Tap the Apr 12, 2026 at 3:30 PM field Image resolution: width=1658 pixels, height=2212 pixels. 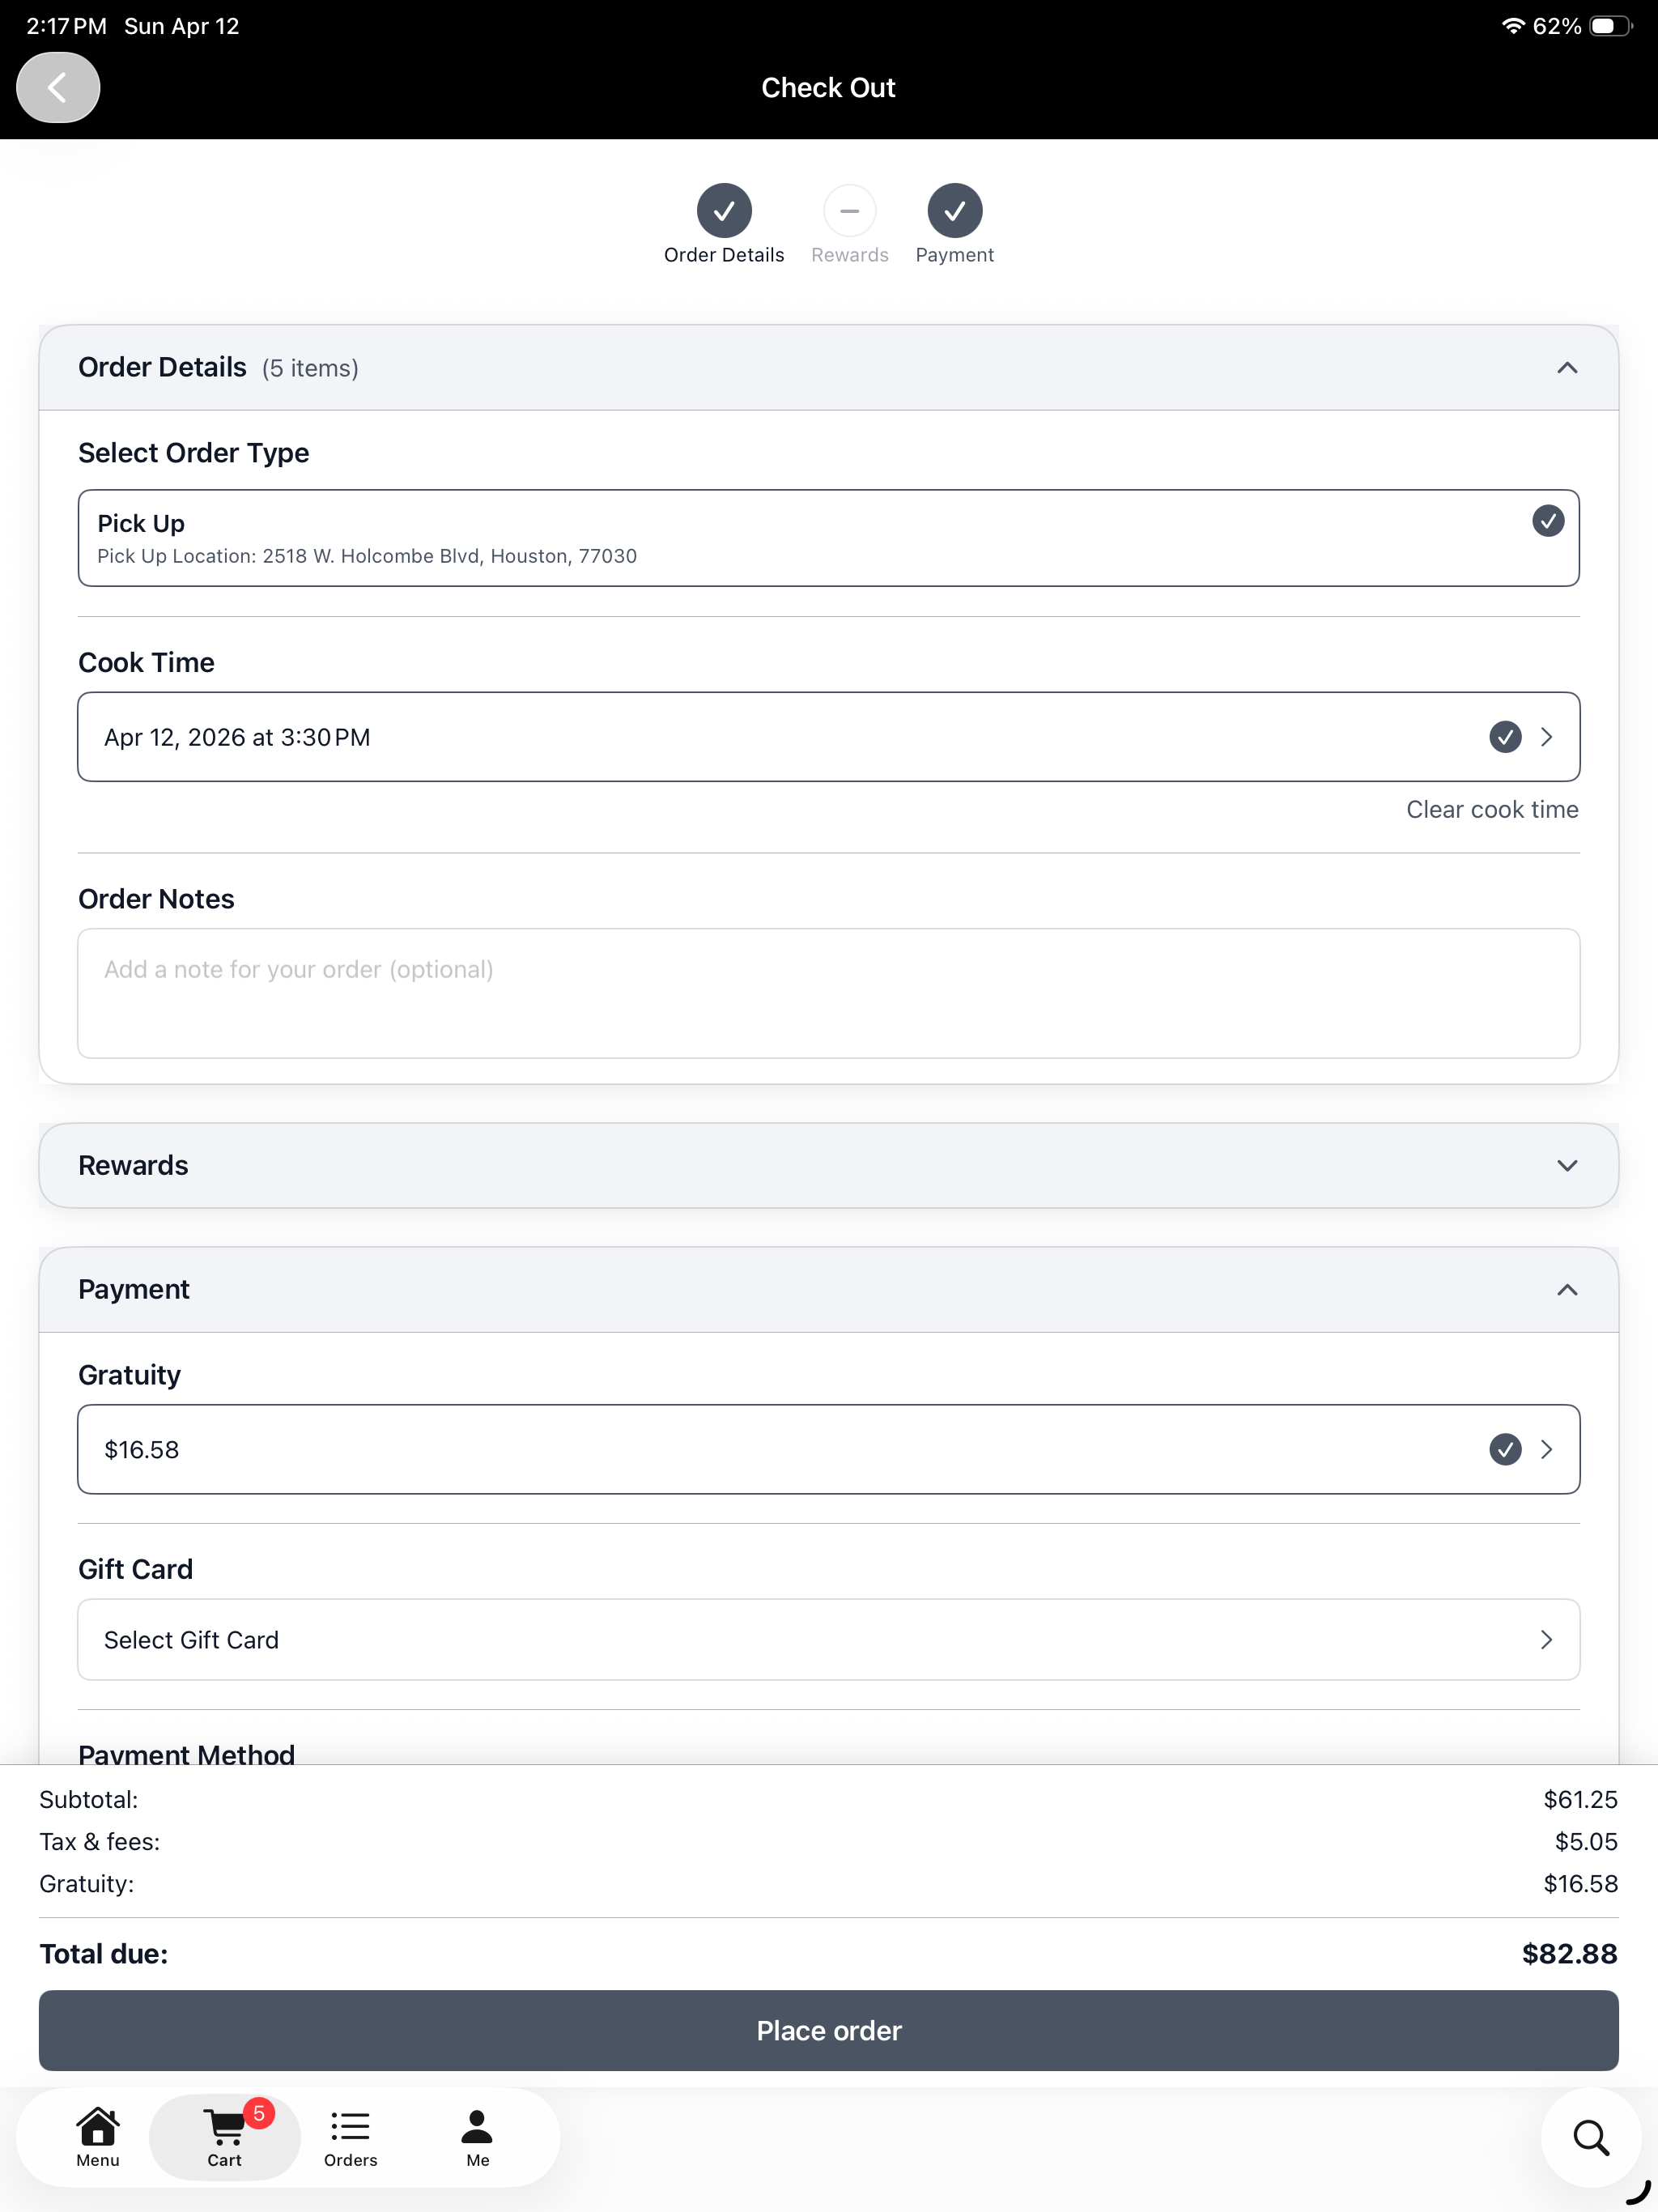(x=828, y=737)
